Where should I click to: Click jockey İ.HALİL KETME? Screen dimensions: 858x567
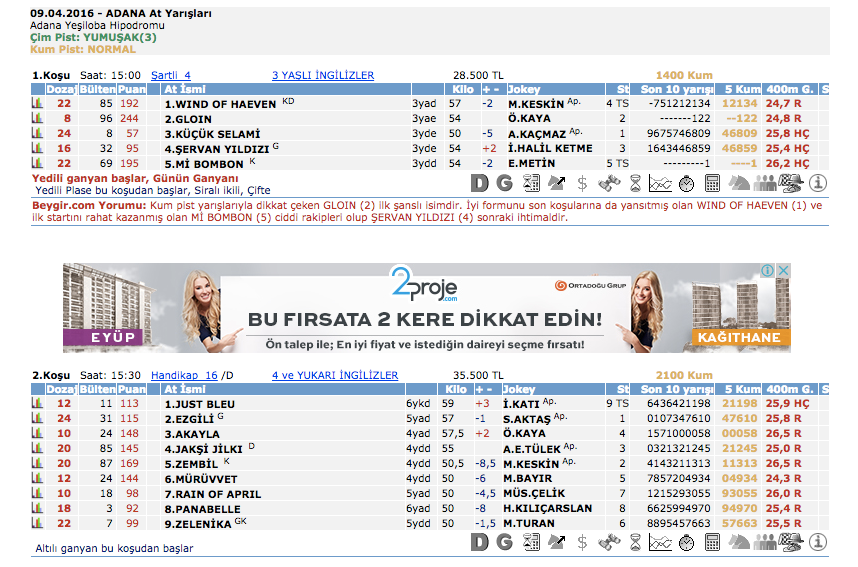(550, 148)
